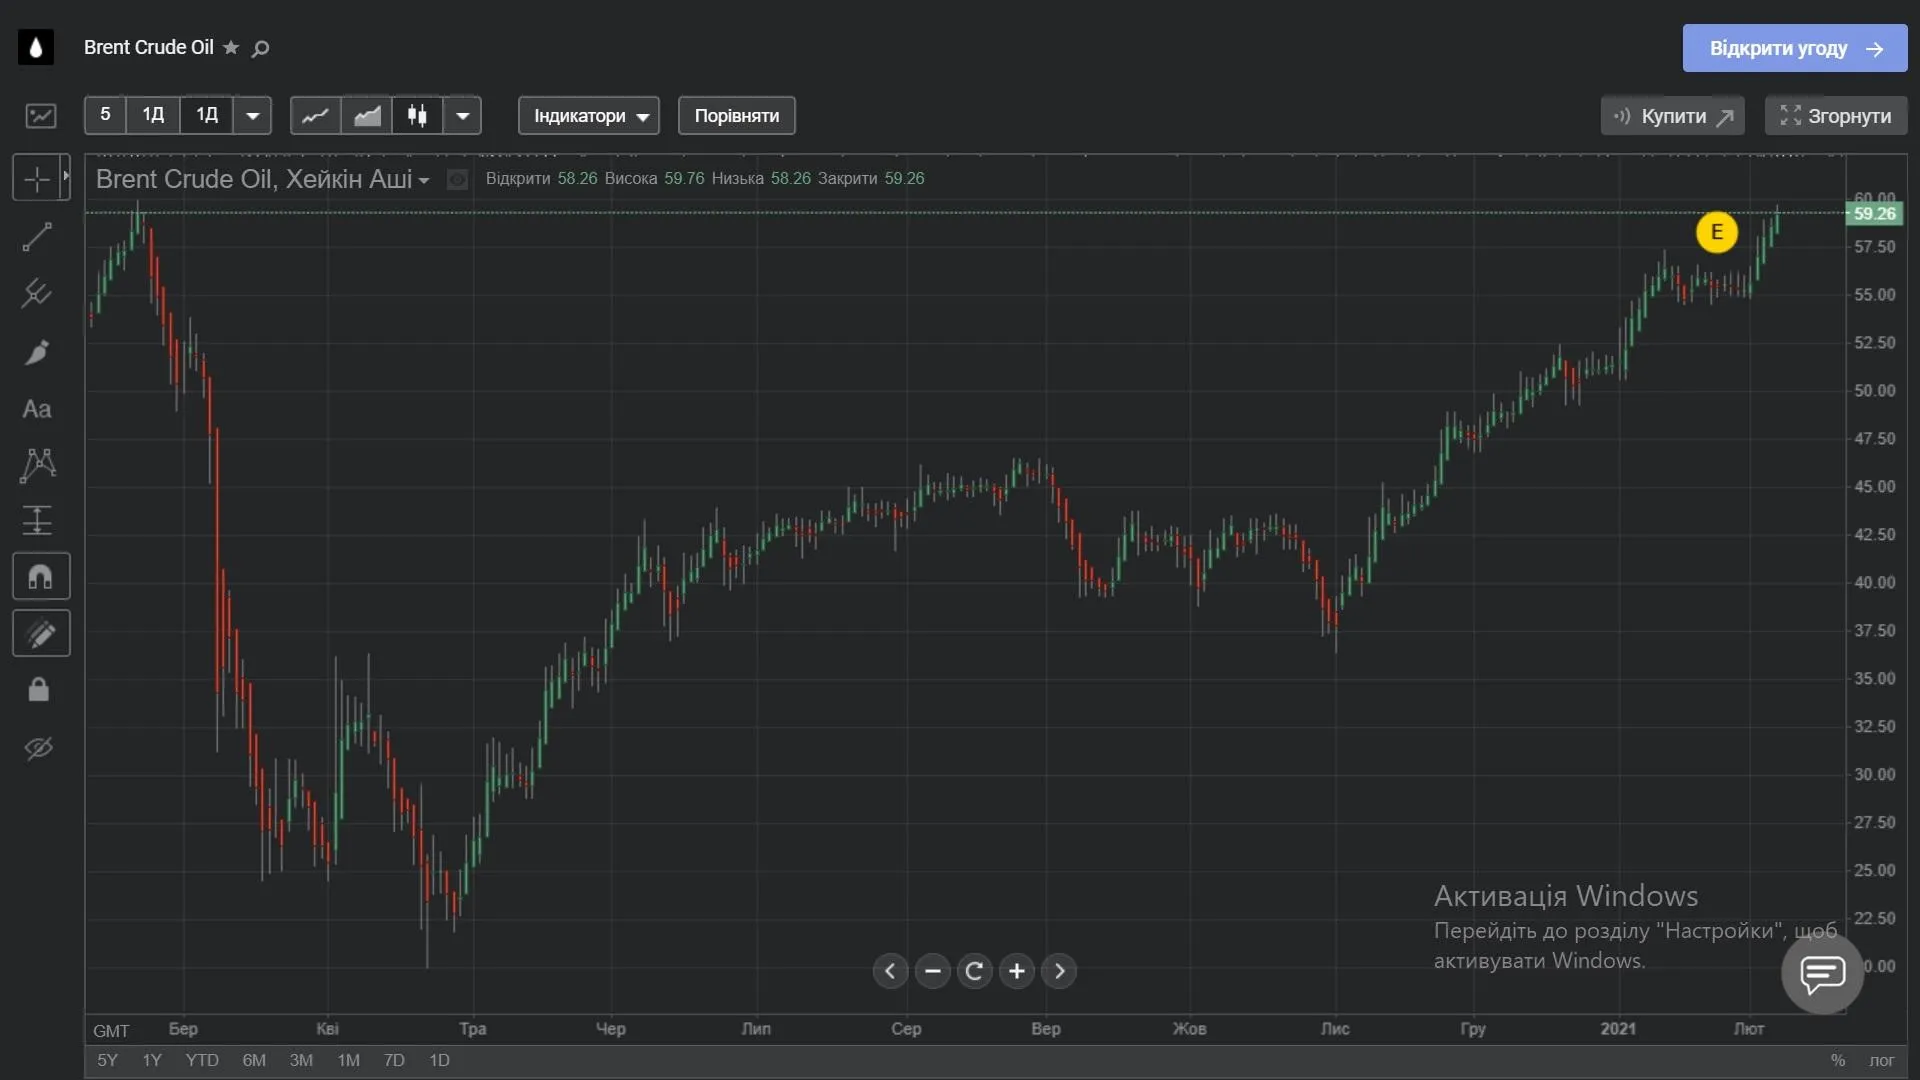The image size is (1920, 1080).
Task: Select the trend line drawing tool
Action: click(x=37, y=236)
